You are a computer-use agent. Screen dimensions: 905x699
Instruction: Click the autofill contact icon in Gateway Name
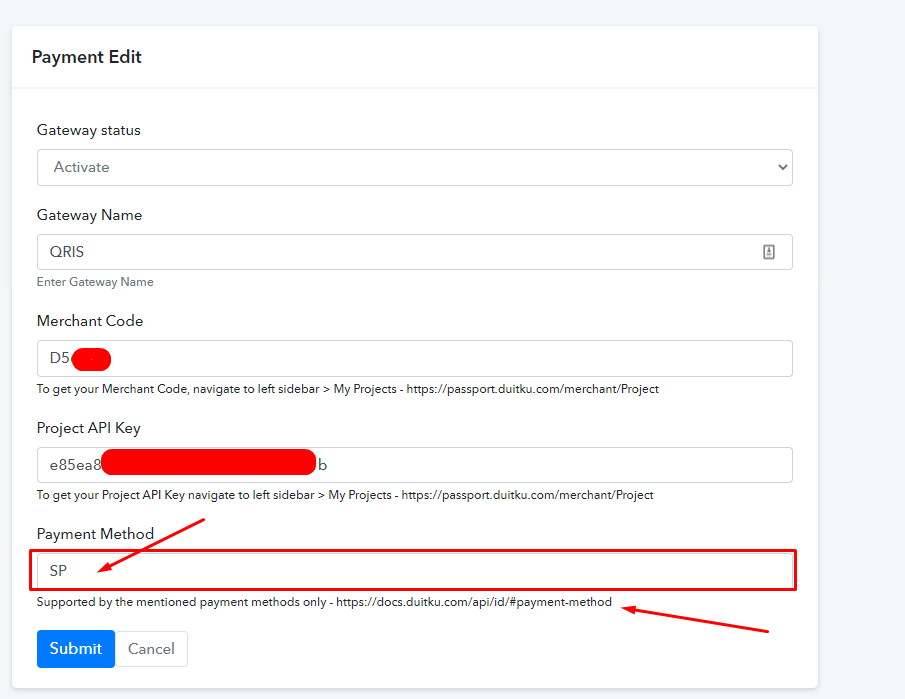point(768,252)
